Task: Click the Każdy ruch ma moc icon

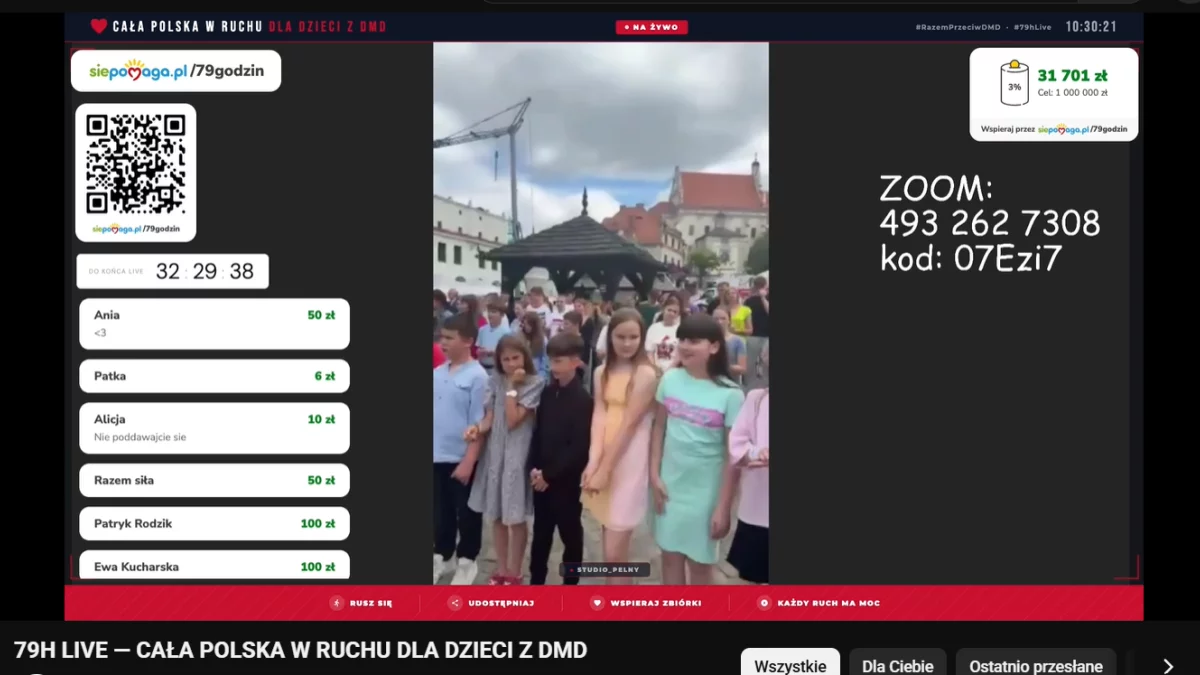Action: click(x=764, y=603)
